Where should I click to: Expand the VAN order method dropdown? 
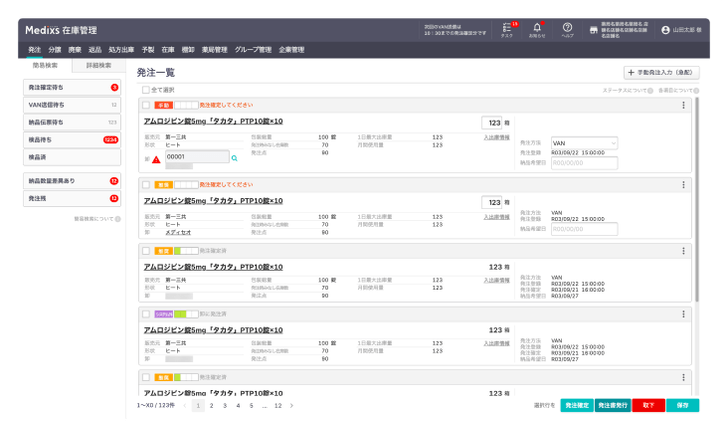[584, 143]
